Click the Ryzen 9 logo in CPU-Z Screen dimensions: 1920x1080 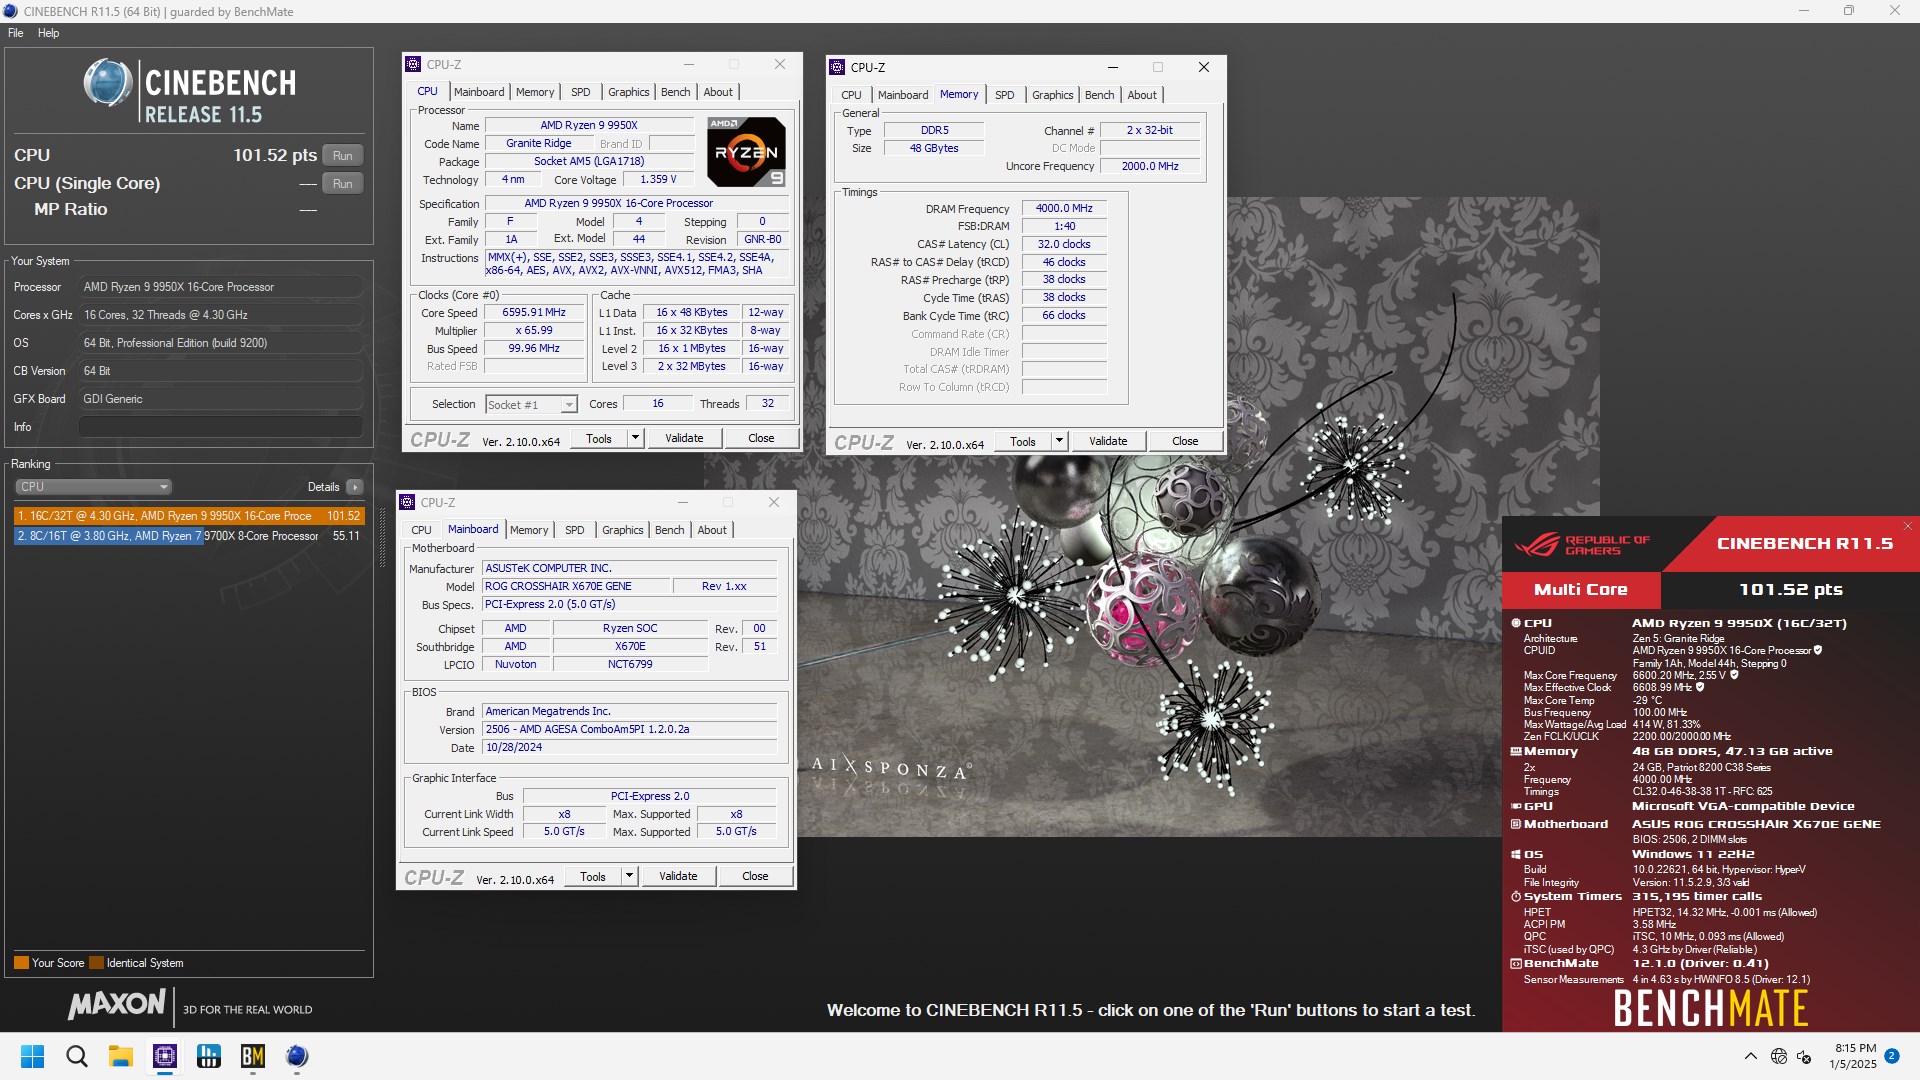[746, 152]
